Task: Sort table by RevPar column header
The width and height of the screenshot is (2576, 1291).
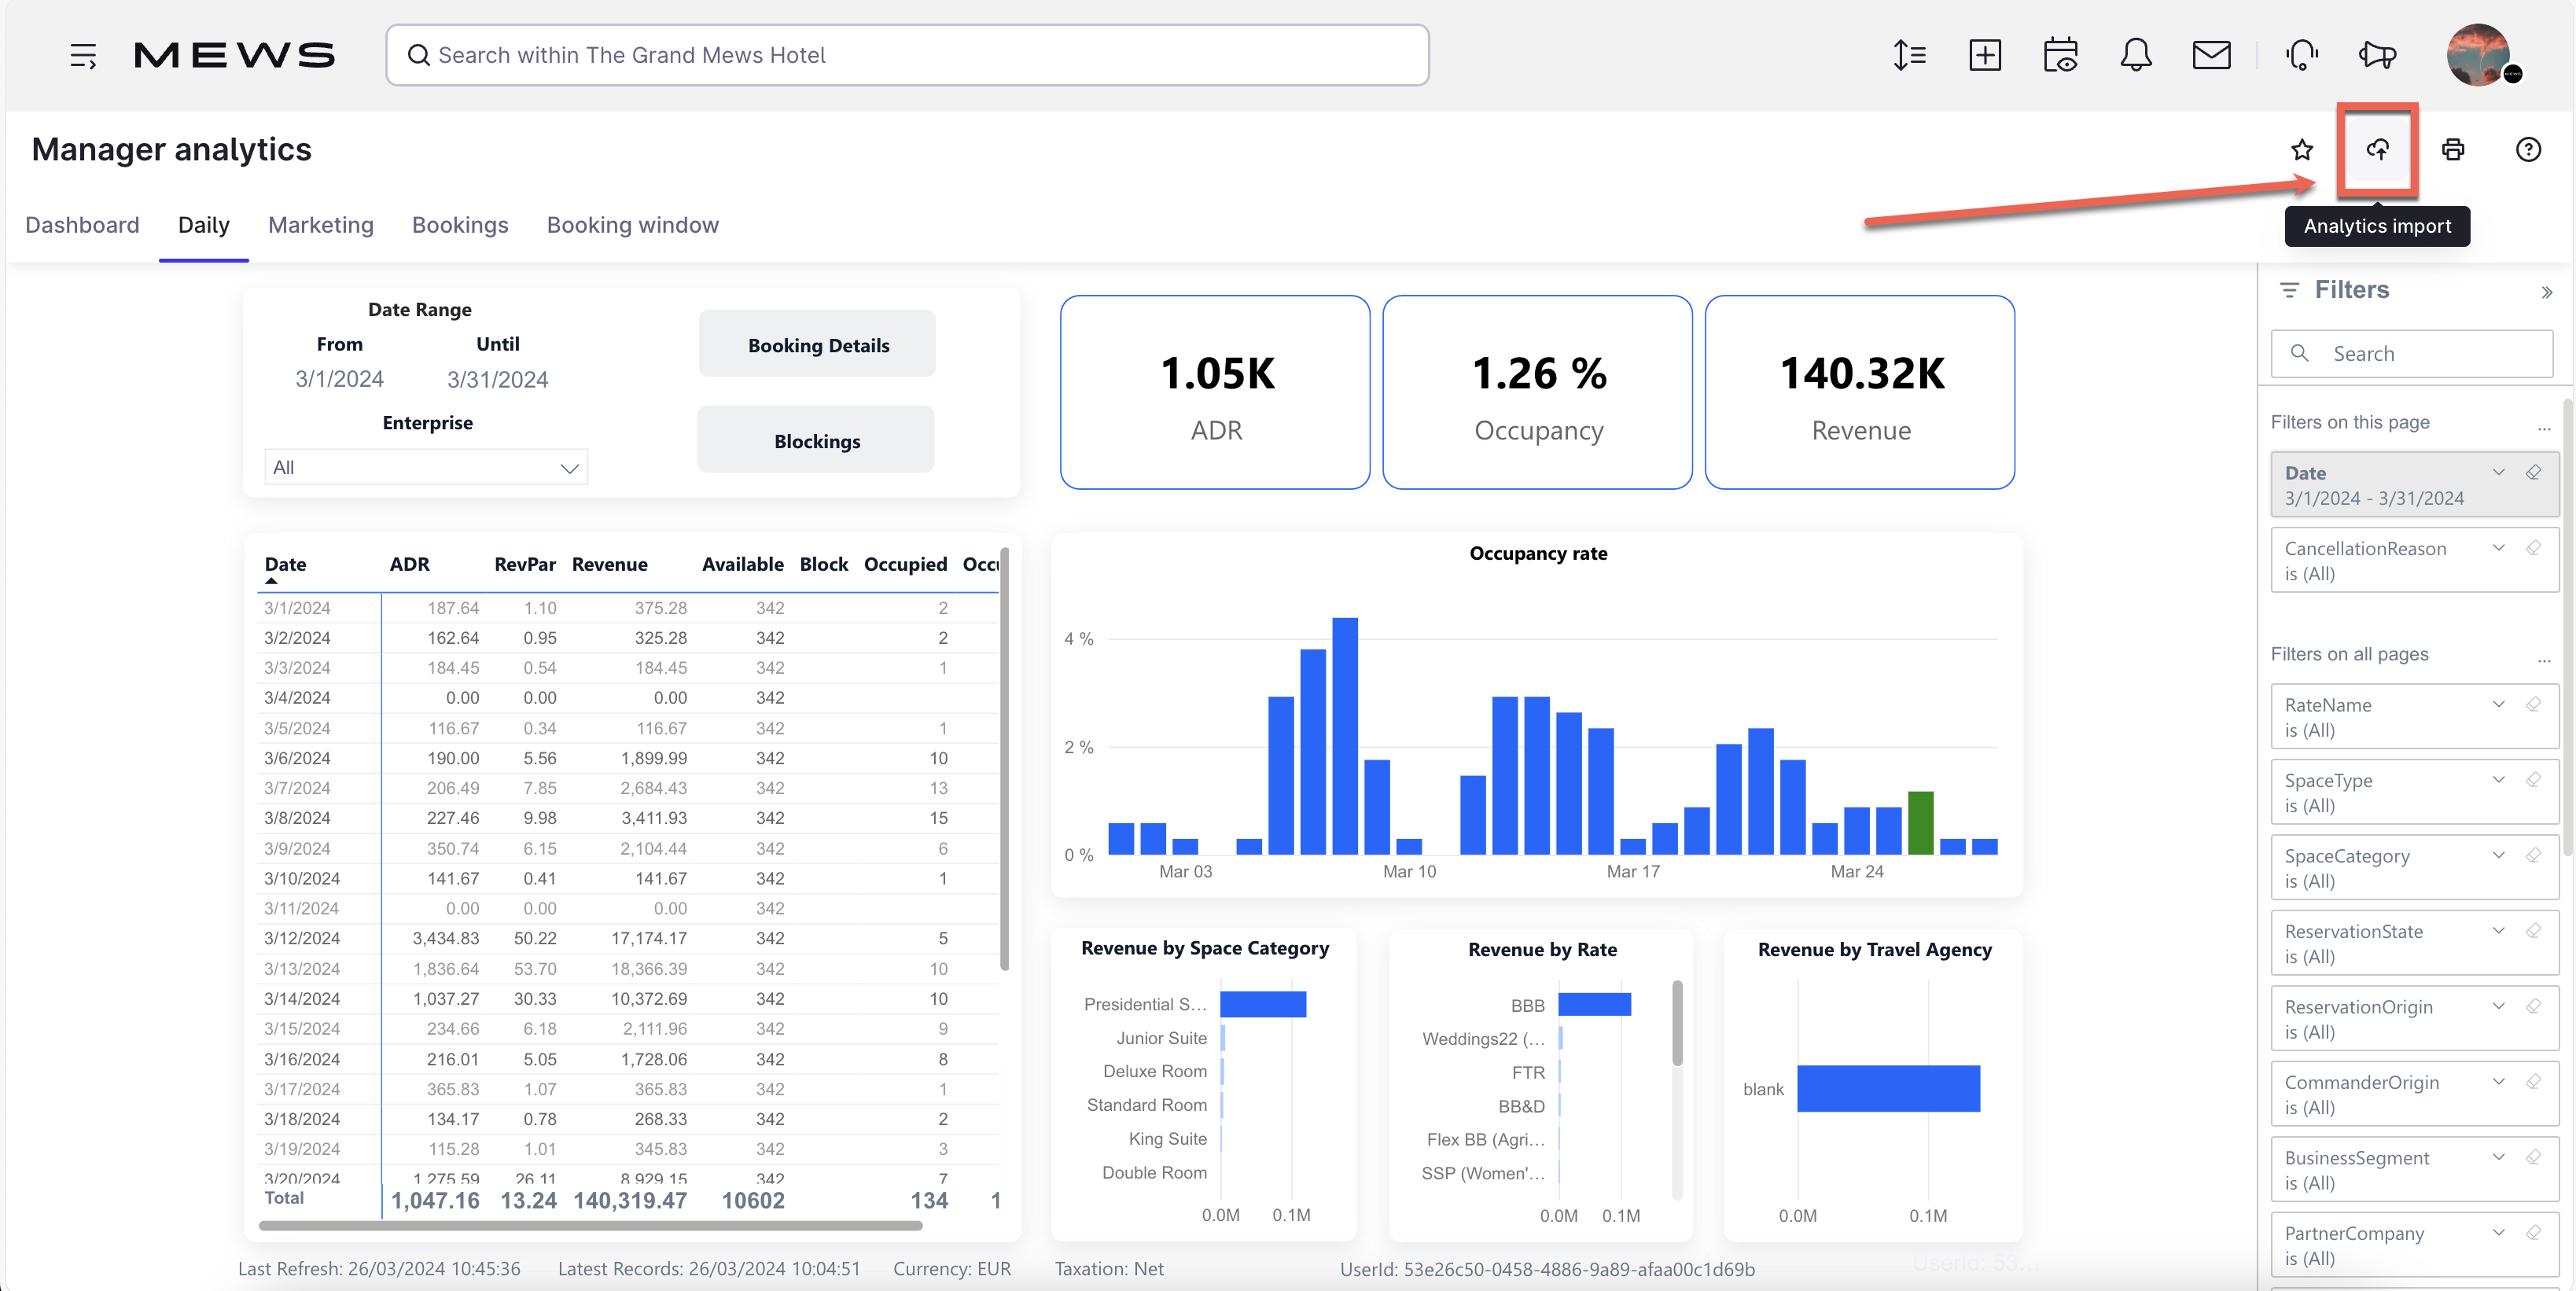Action: point(524,564)
